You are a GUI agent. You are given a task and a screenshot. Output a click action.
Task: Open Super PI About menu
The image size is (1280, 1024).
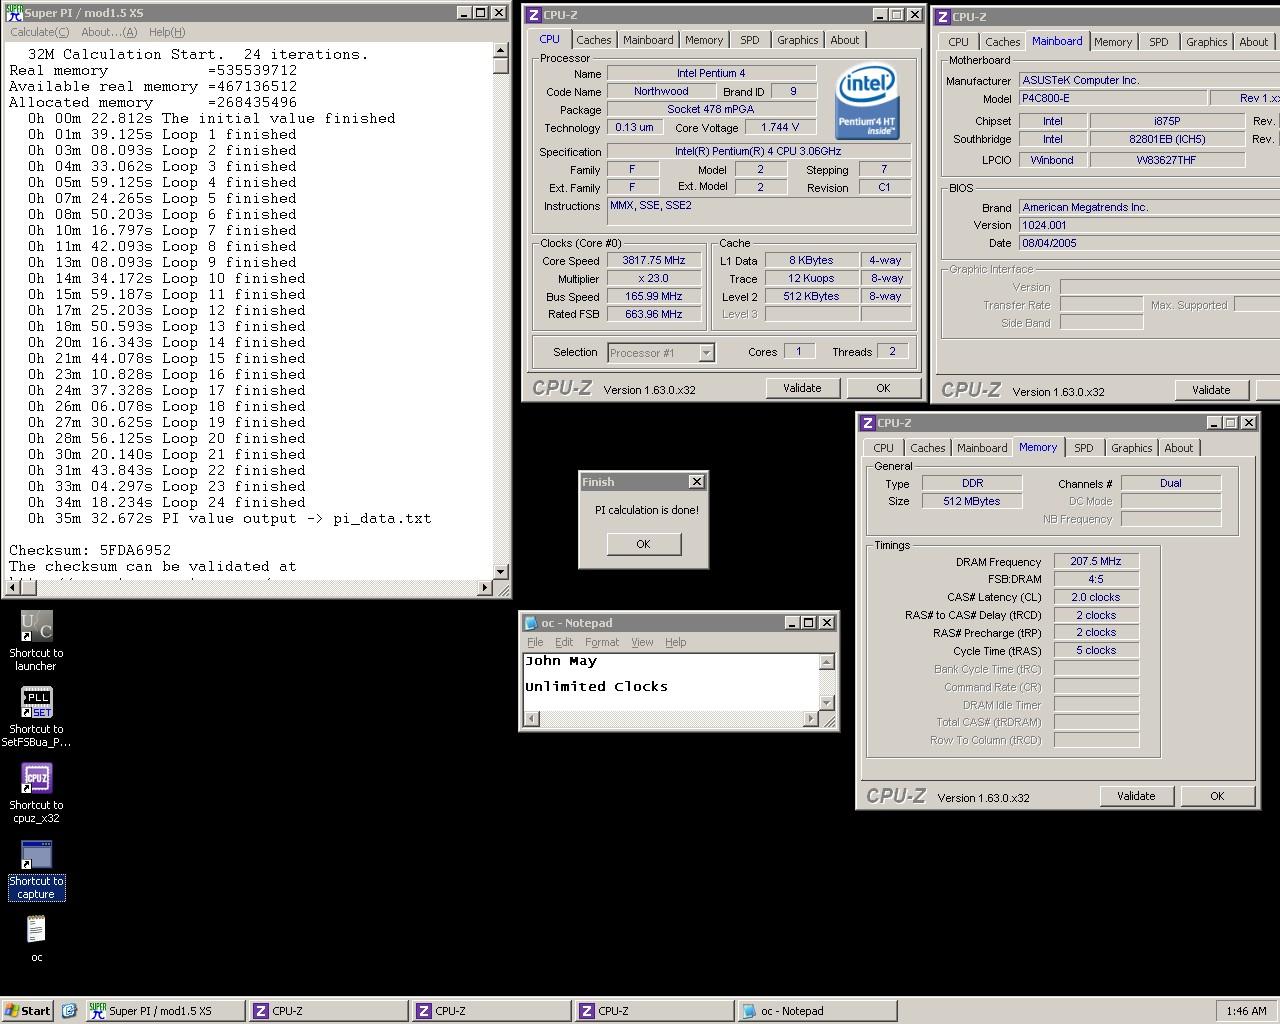109,32
